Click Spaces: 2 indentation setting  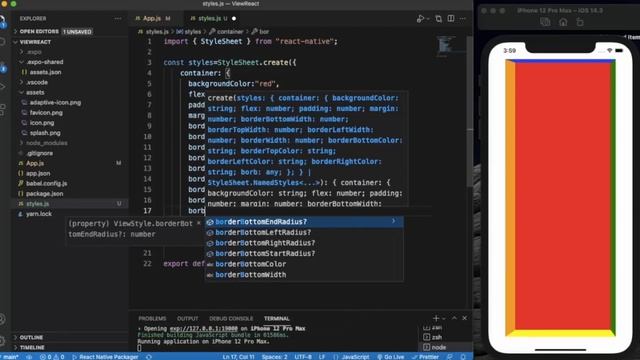click(274, 357)
